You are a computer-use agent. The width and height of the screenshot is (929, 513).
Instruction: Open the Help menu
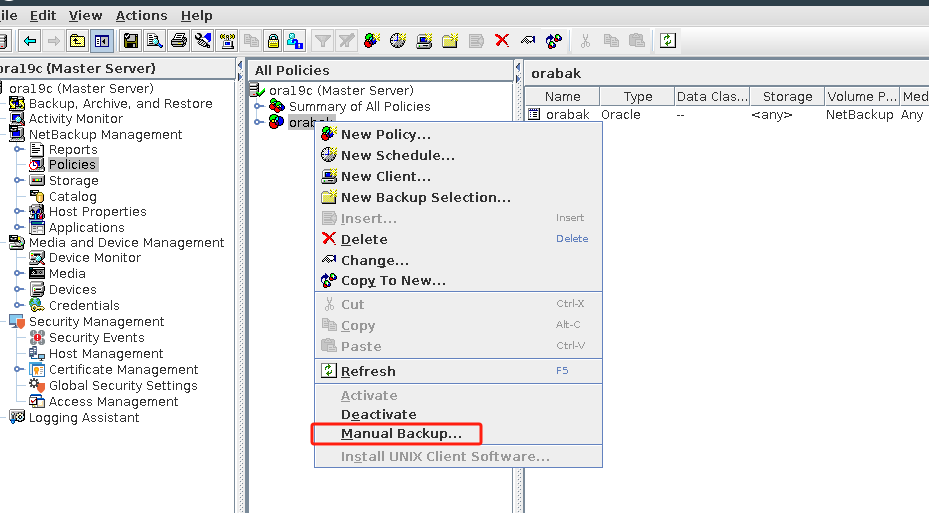tap(197, 15)
